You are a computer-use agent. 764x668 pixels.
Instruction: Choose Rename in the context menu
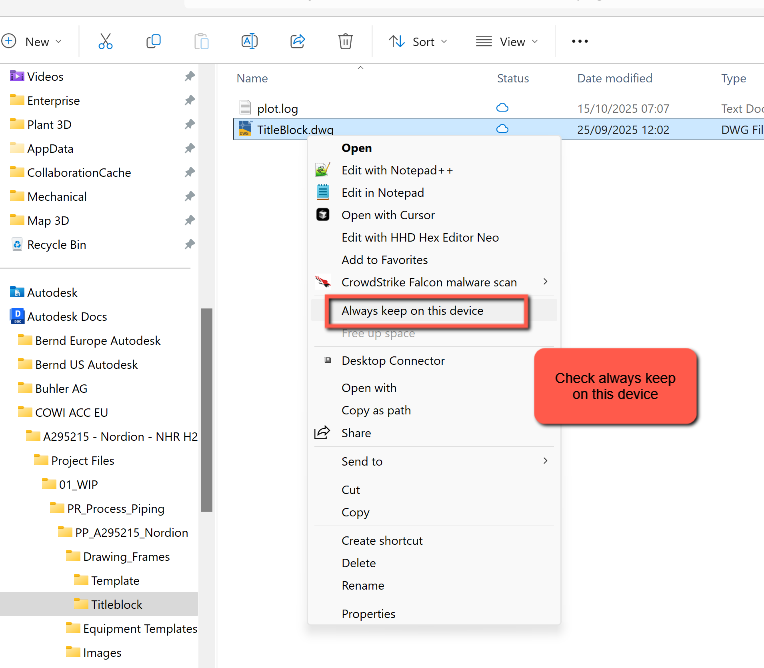coord(363,586)
